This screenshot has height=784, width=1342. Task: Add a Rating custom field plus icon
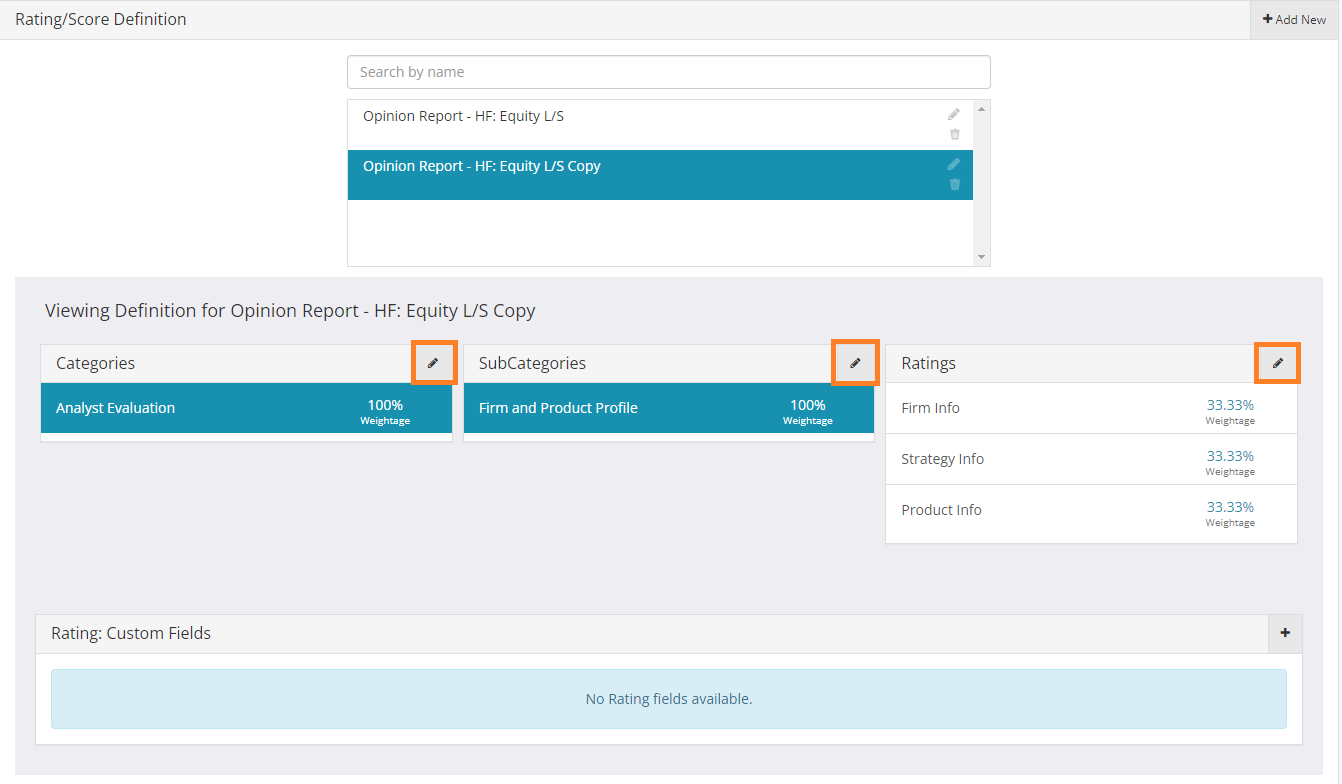click(1285, 633)
